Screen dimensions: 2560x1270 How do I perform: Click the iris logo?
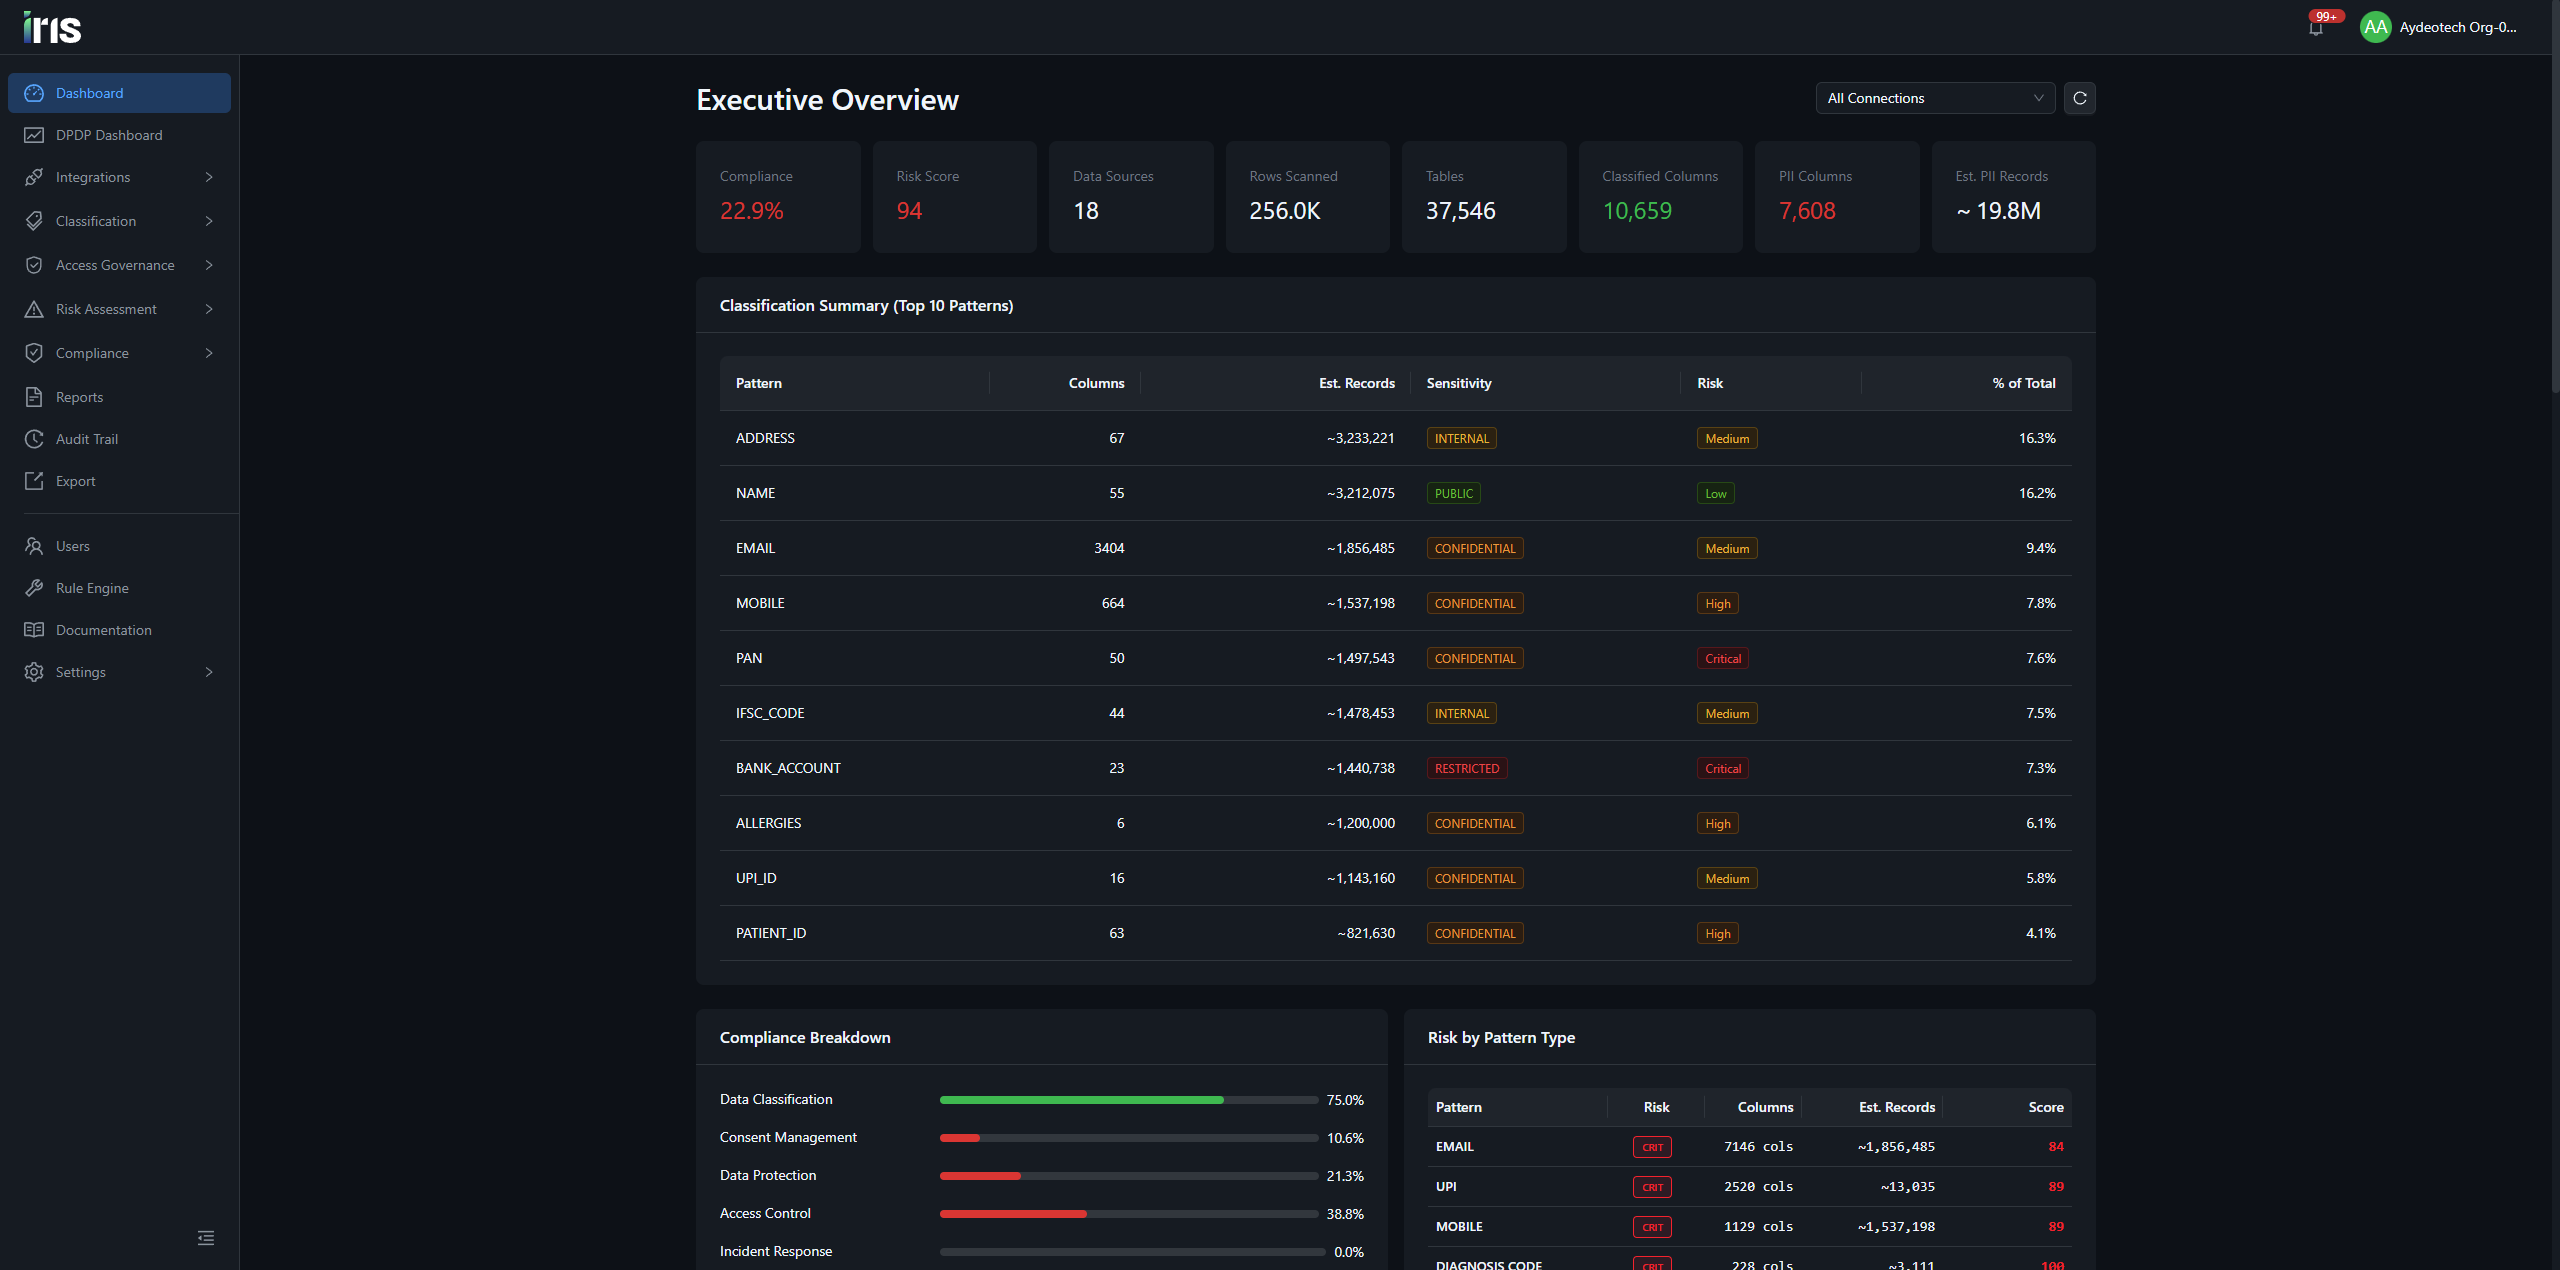click(52, 27)
